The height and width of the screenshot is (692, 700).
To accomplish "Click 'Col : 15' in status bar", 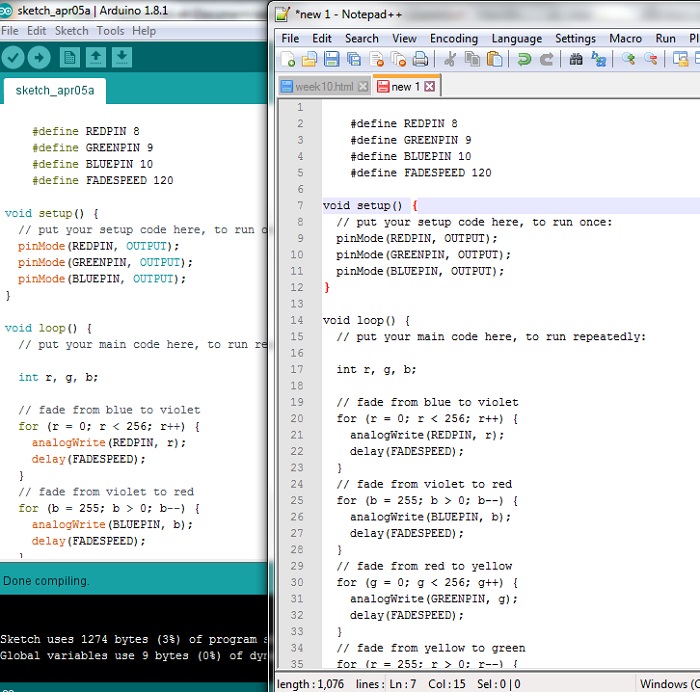I will [x=446, y=684].
